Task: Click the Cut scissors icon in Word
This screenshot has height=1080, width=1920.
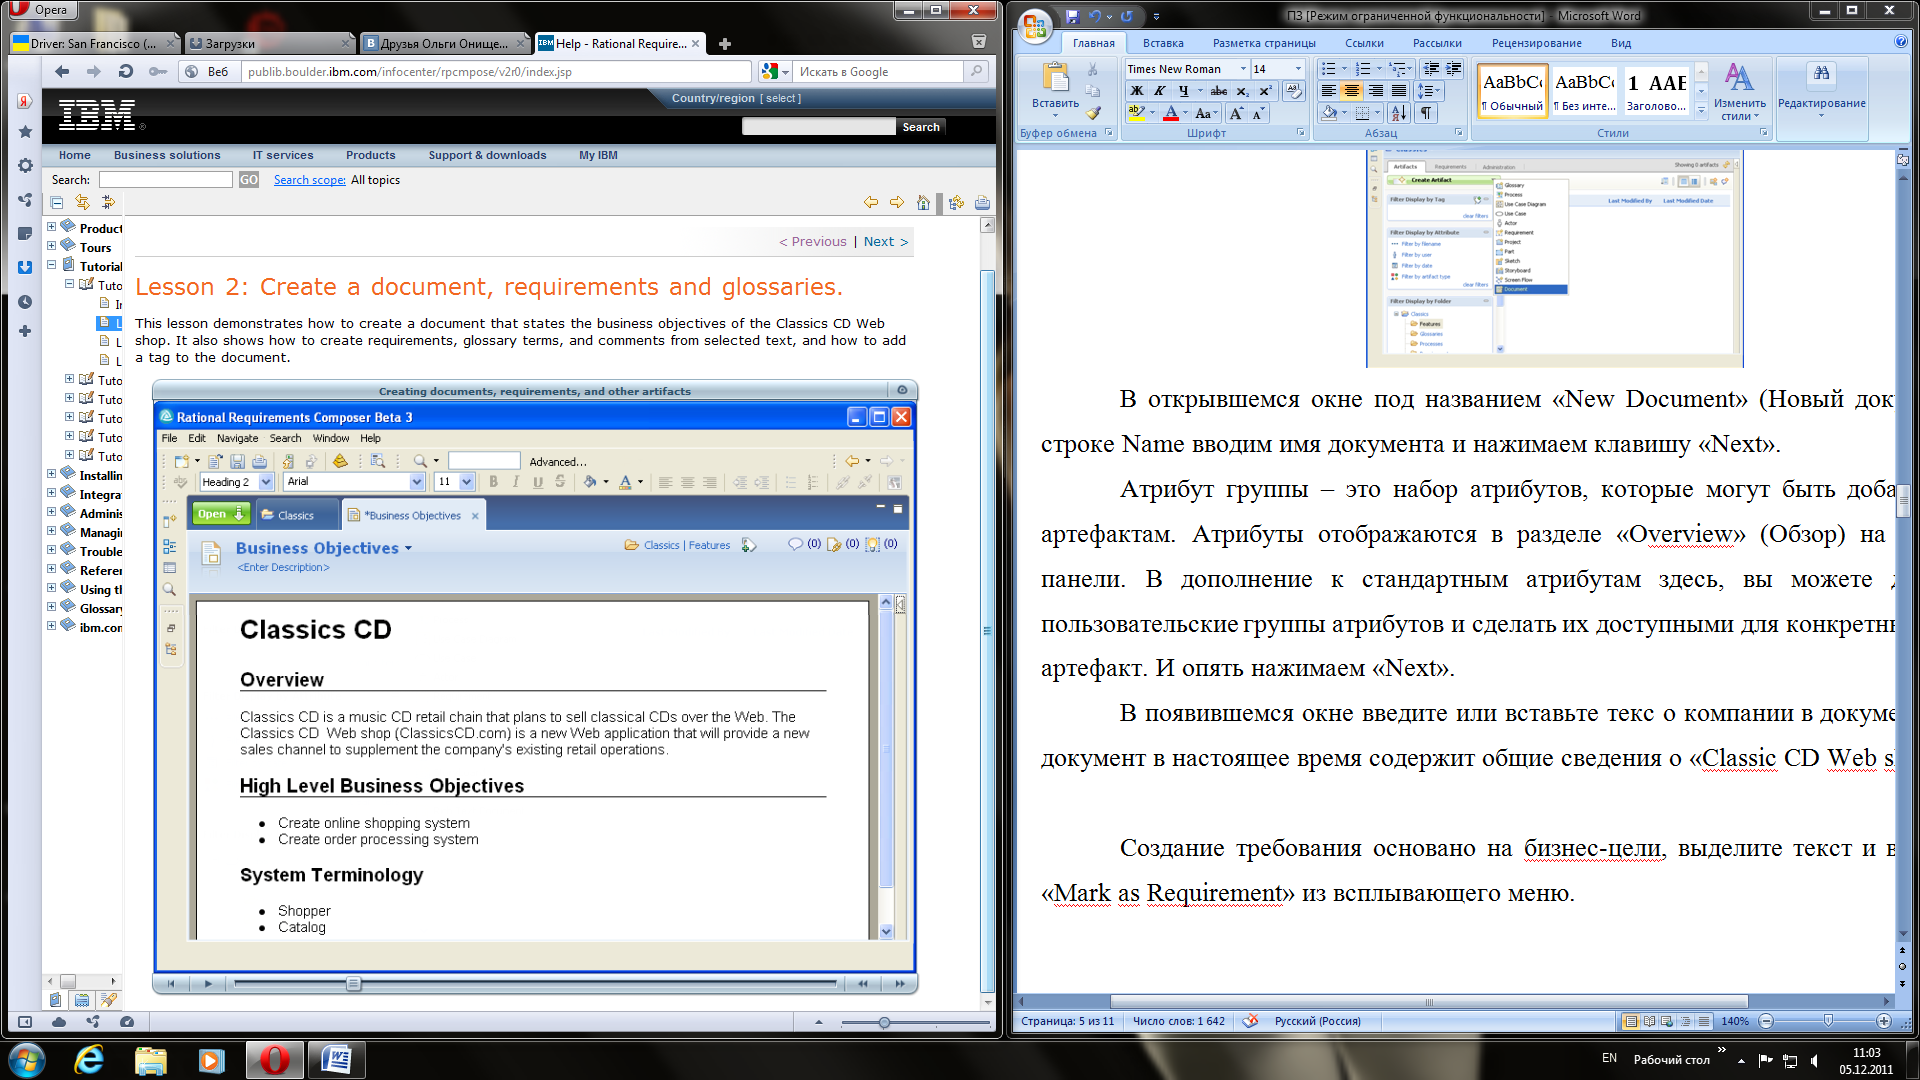Action: click(x=1093, y=69)
